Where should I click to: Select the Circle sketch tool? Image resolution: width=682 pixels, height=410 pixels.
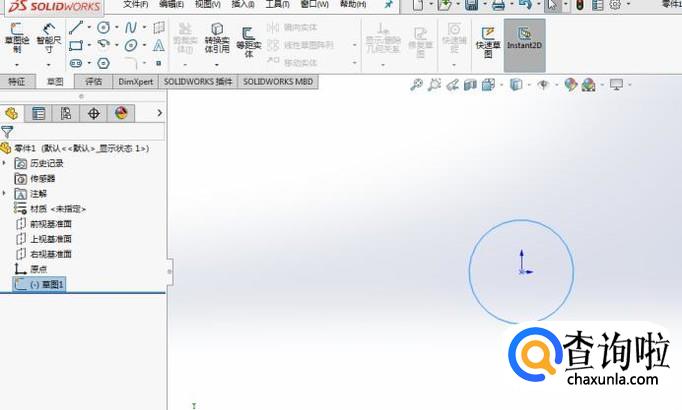click(x=103, y=27)
